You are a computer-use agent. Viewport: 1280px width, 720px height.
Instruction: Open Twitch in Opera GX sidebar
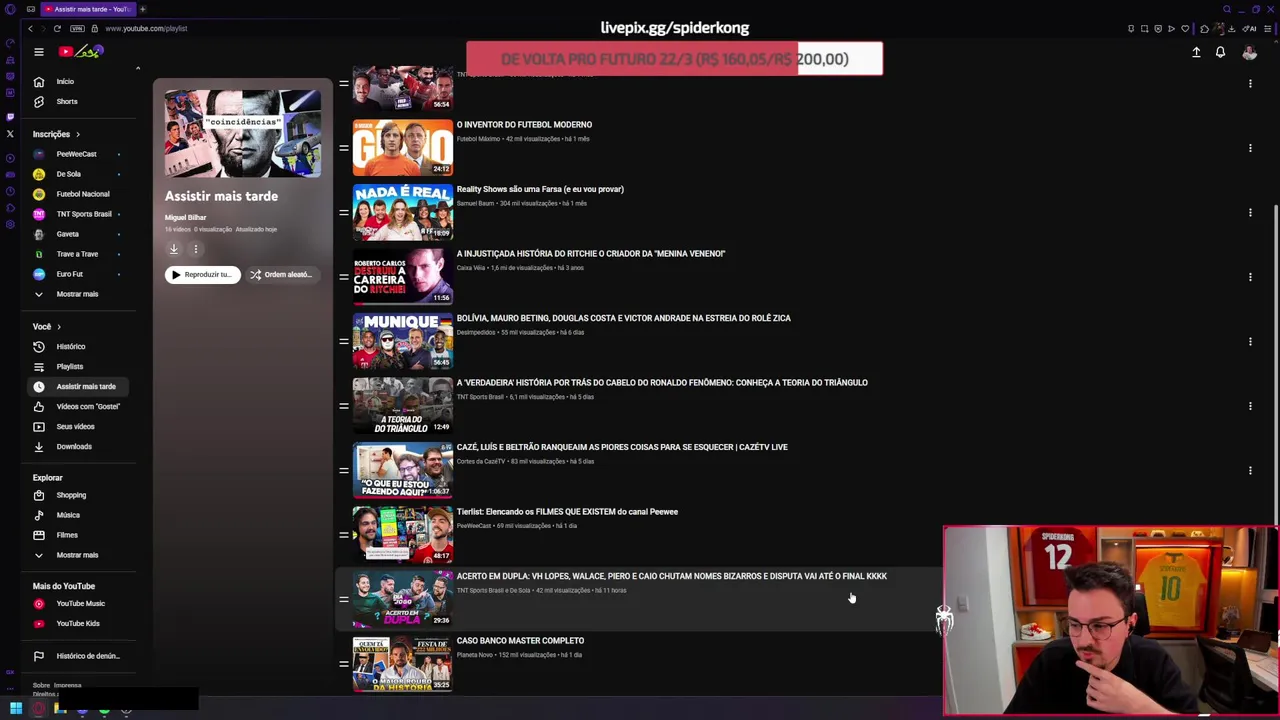coord(10,117)
